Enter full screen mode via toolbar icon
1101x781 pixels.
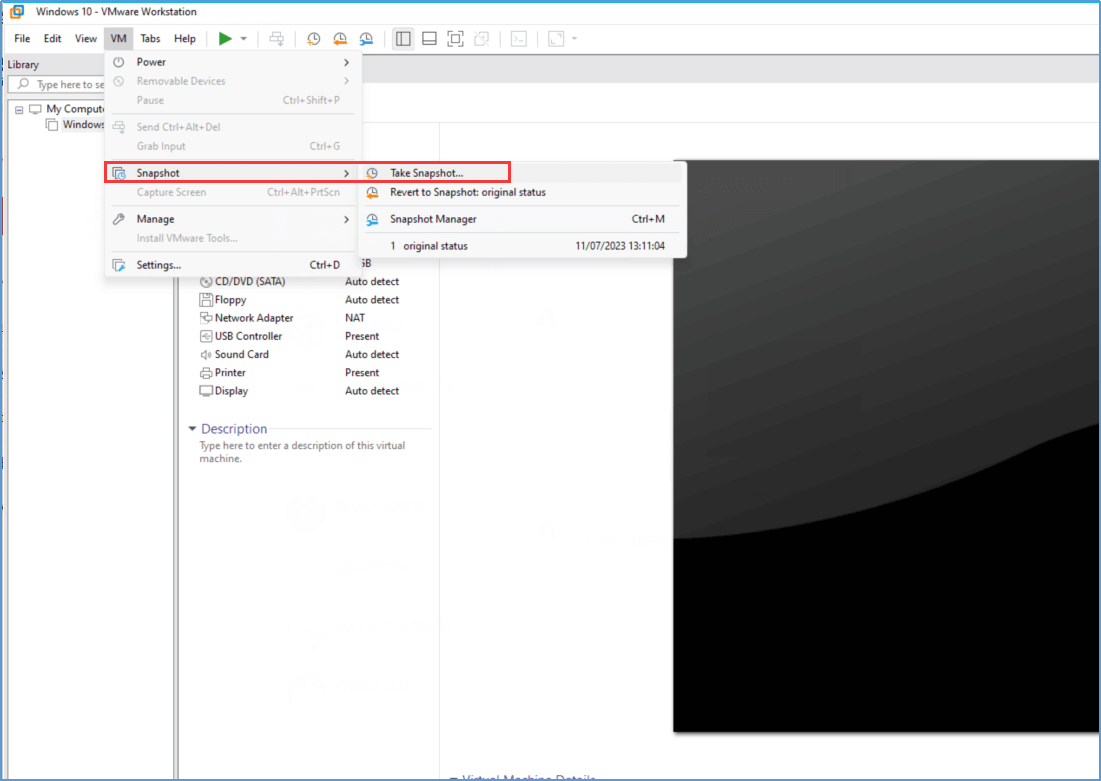[x=455, y=38]
